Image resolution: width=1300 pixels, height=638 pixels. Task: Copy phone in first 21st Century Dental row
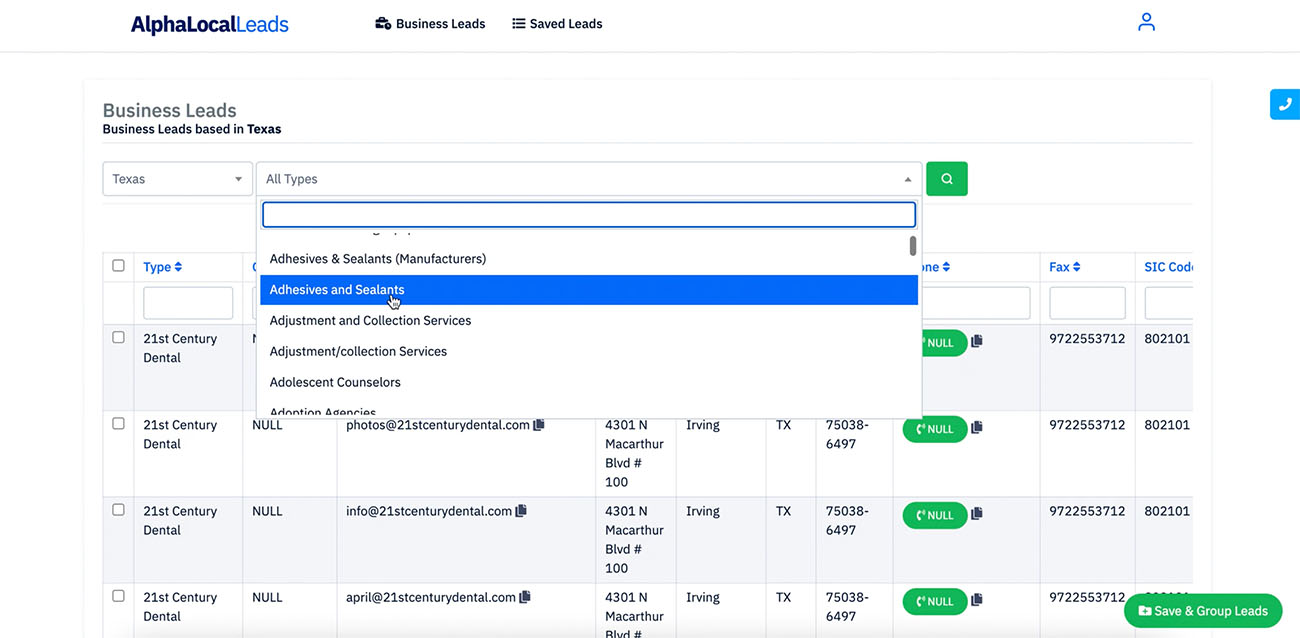(977, 342)
